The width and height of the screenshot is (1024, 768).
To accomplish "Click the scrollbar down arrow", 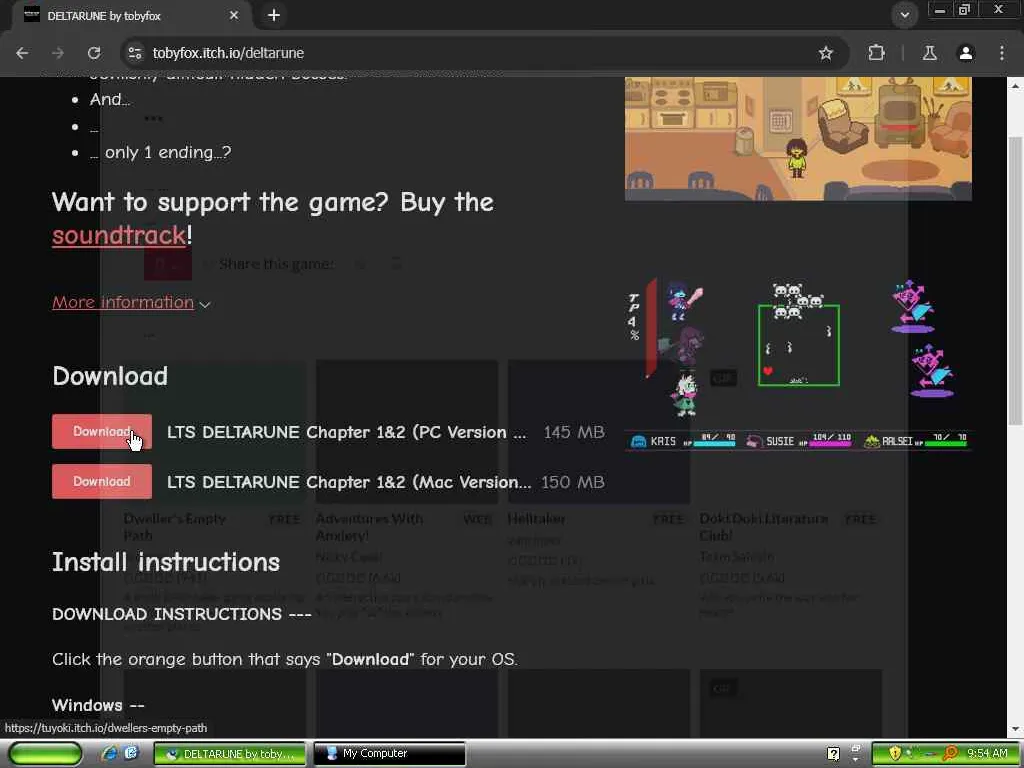I will (x=1015, y=729).
